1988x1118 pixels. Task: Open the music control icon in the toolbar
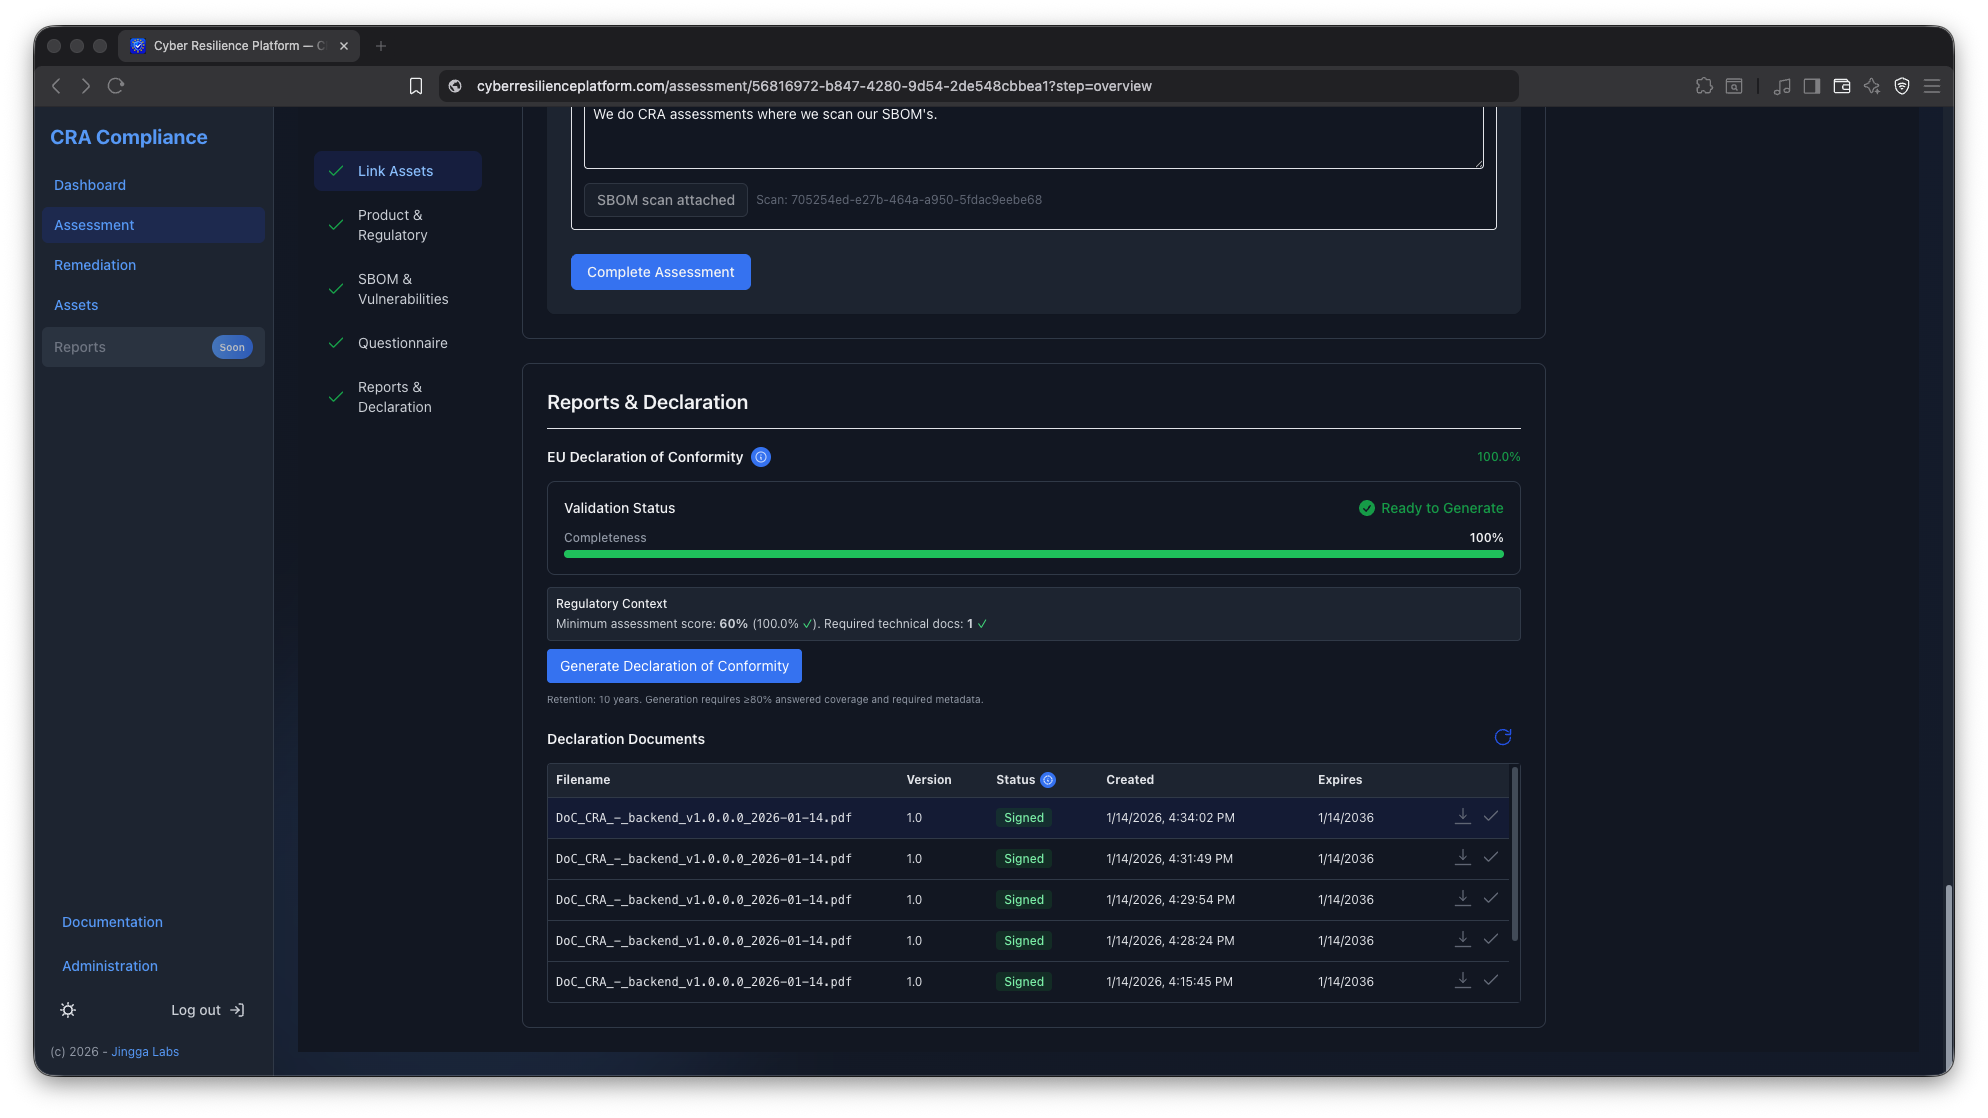(1783, 86)
